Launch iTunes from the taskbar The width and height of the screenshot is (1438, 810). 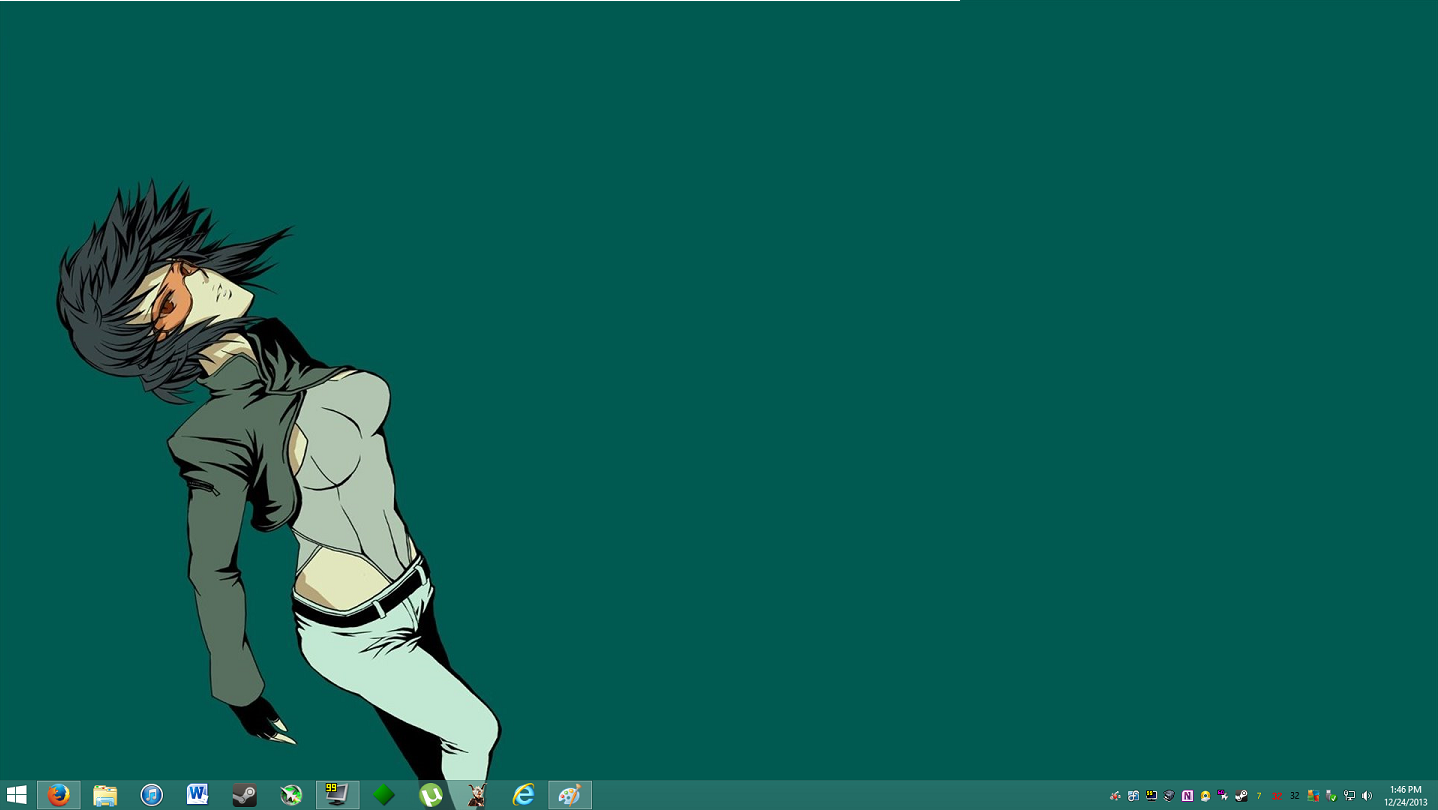(151, 795)
